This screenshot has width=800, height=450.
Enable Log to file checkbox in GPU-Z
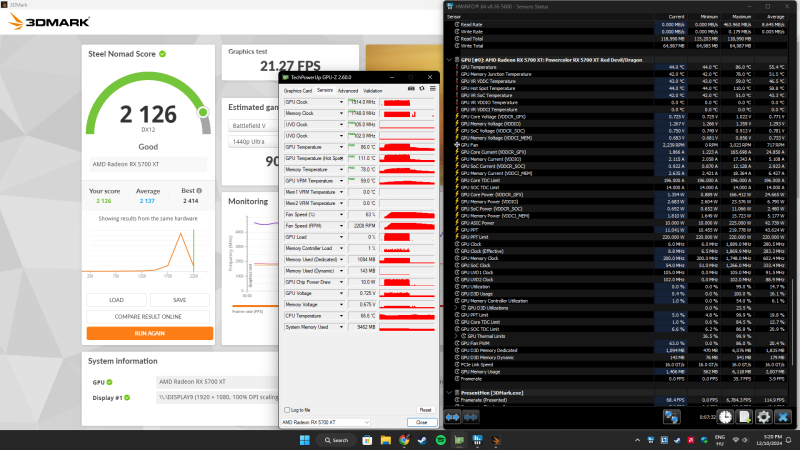click(287, 410)
